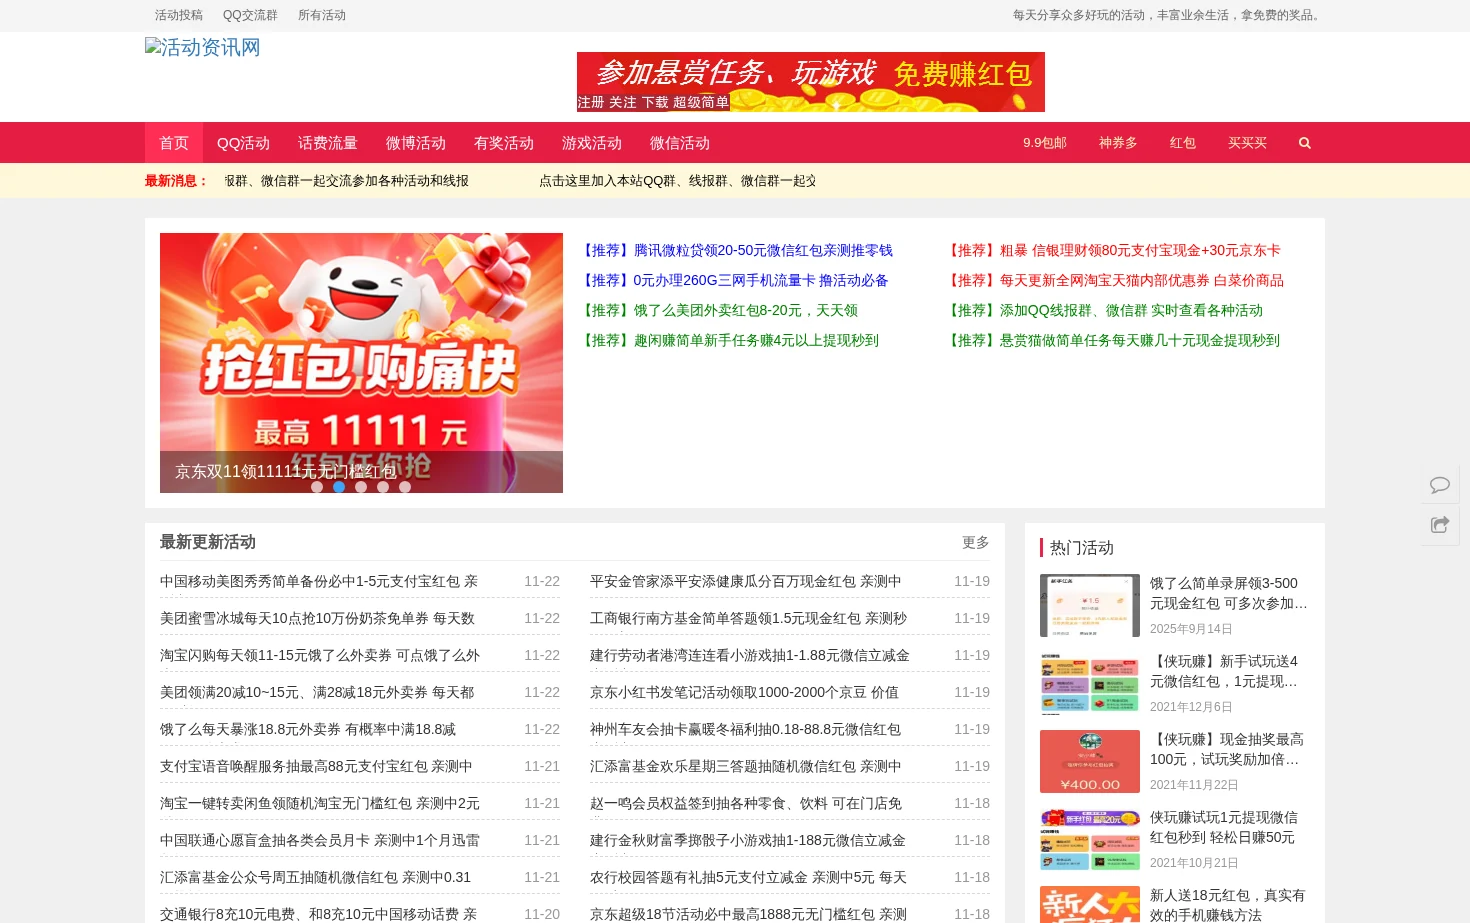Open the 京东双11 carousel slide image
The width and height of the screenshot is (1470, 923).
361,363
